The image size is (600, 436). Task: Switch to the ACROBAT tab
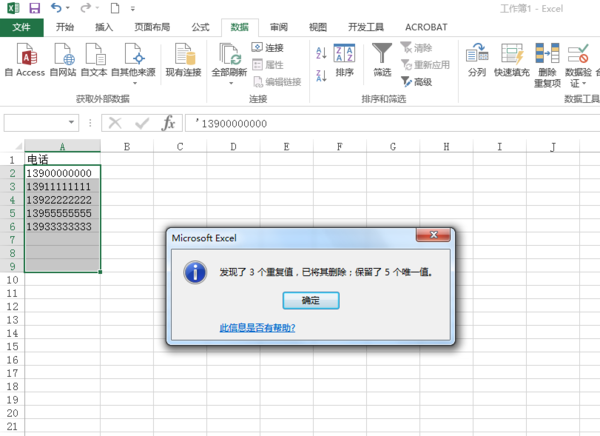pyautogui.click(x=426, y=27)
